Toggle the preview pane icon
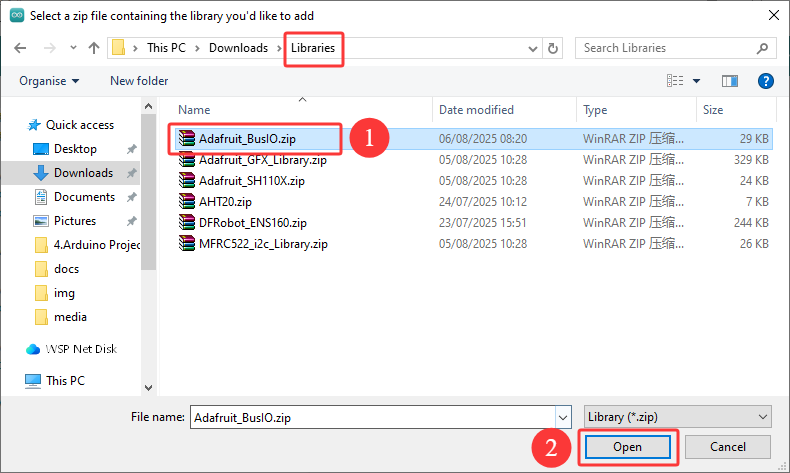Viewport: 790px width, 473px height. click(730, 81)
